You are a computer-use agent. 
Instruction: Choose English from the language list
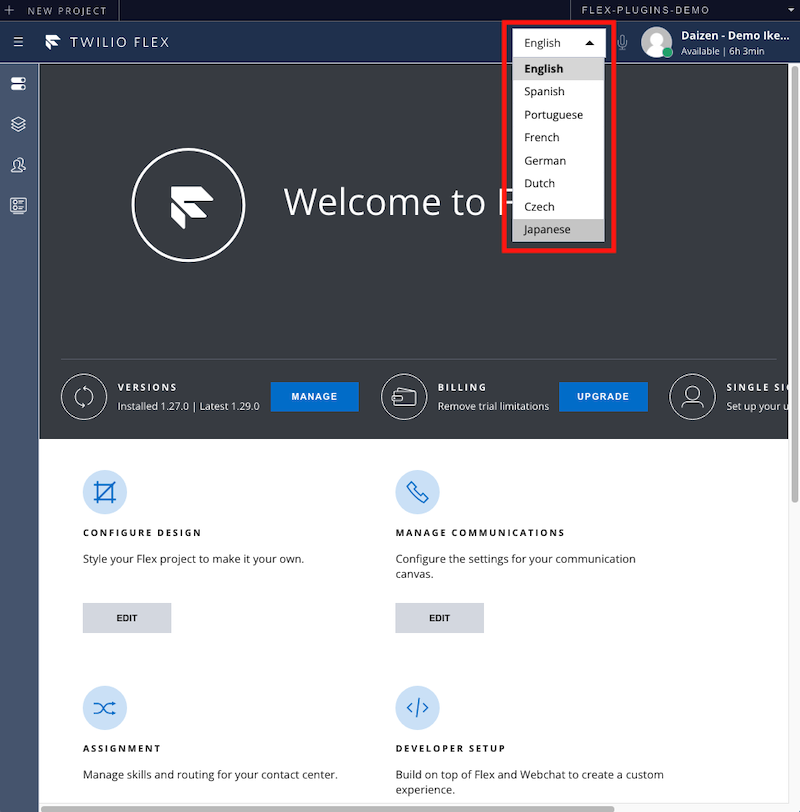(558, 68)
